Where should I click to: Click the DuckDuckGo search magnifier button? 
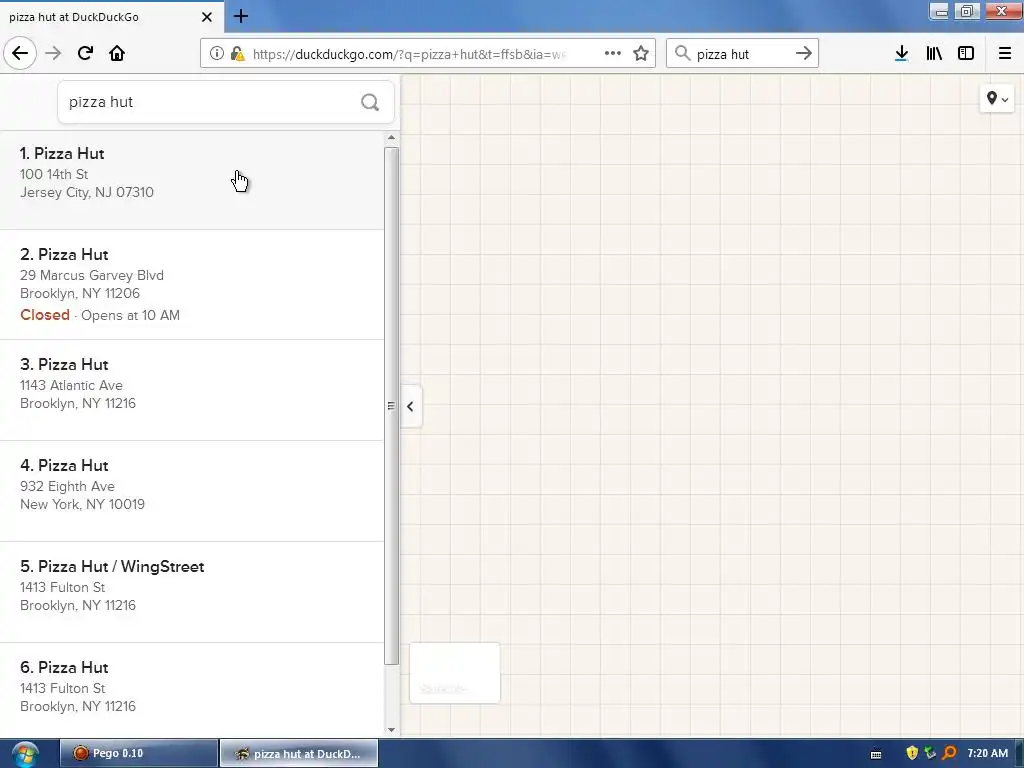pyautogui.click(x=370, y=102)
